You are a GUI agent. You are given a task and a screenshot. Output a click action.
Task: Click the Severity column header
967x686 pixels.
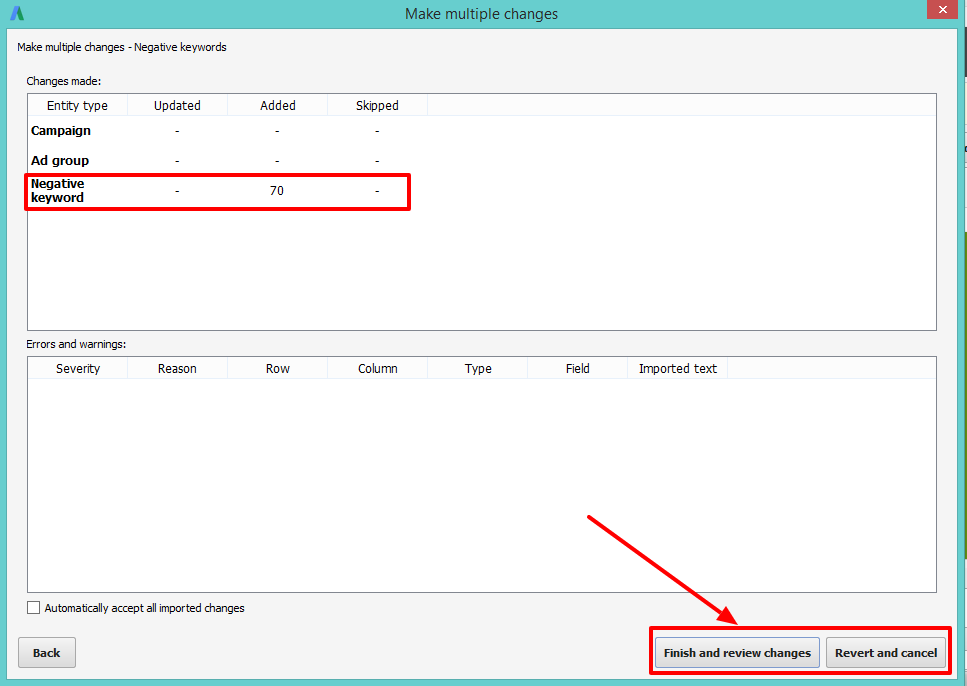78,368
